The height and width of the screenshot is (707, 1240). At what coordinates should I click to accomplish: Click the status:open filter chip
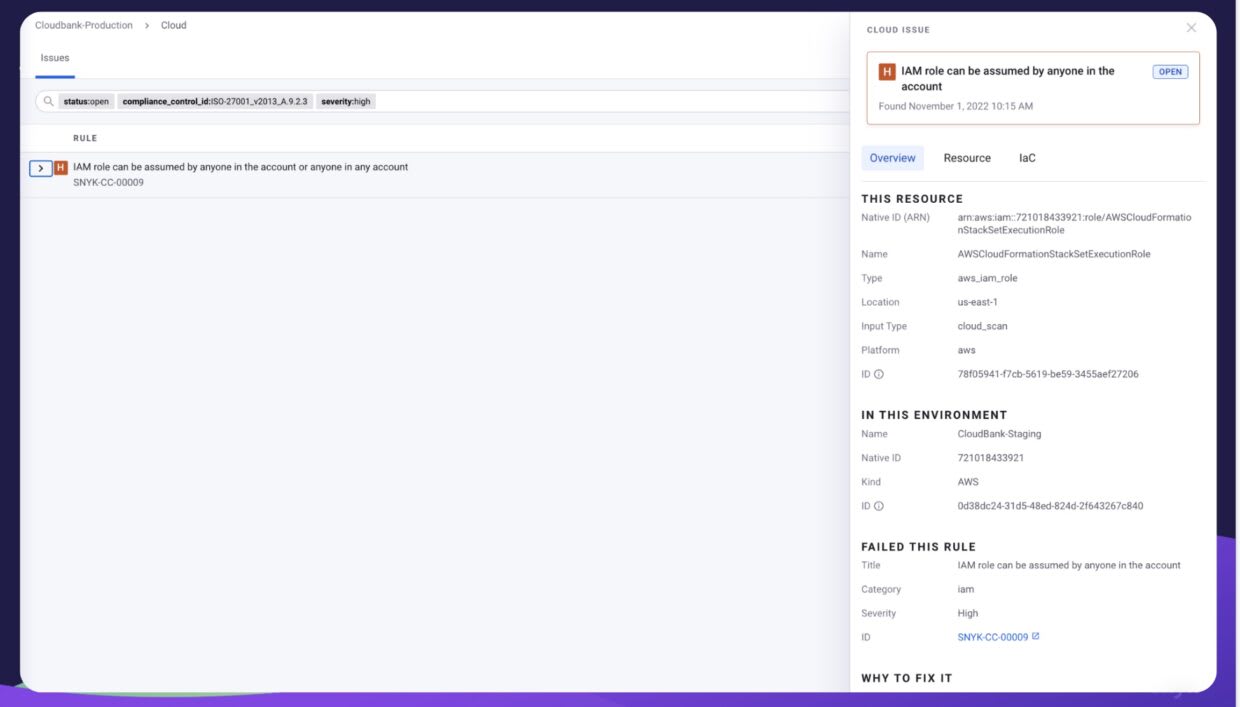pos(86,102)
